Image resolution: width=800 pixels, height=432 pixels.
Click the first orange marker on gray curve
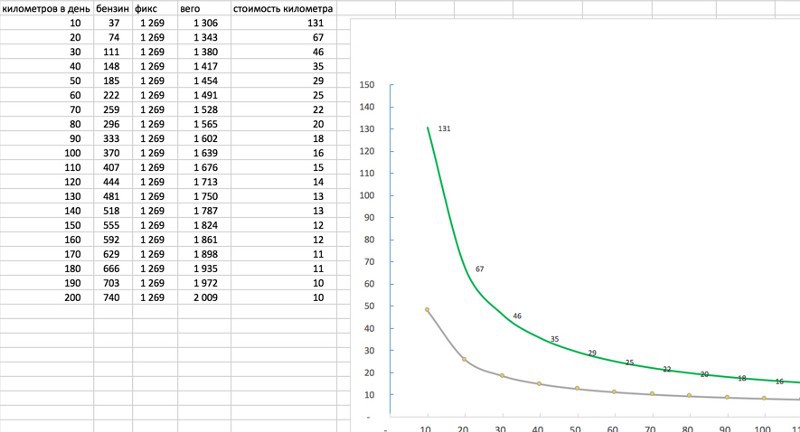428,310
